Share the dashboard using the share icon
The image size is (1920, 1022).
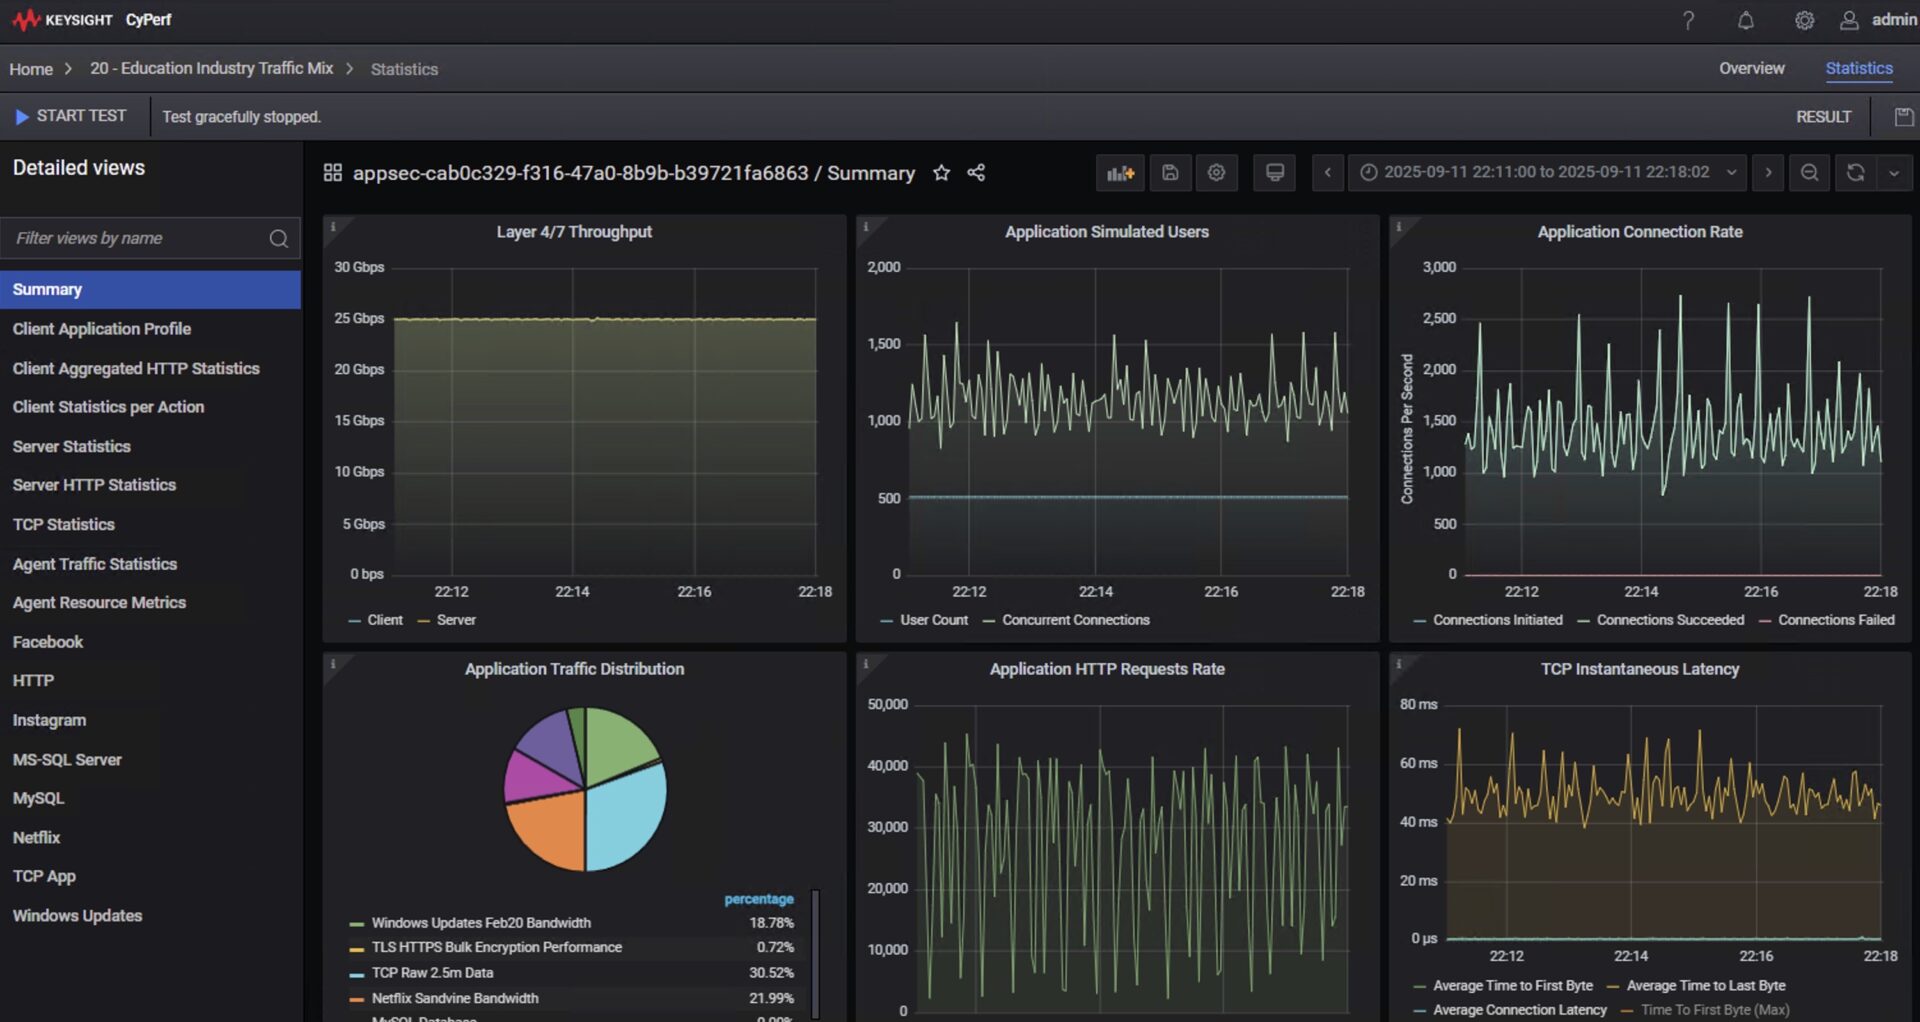tap(977, 172)
